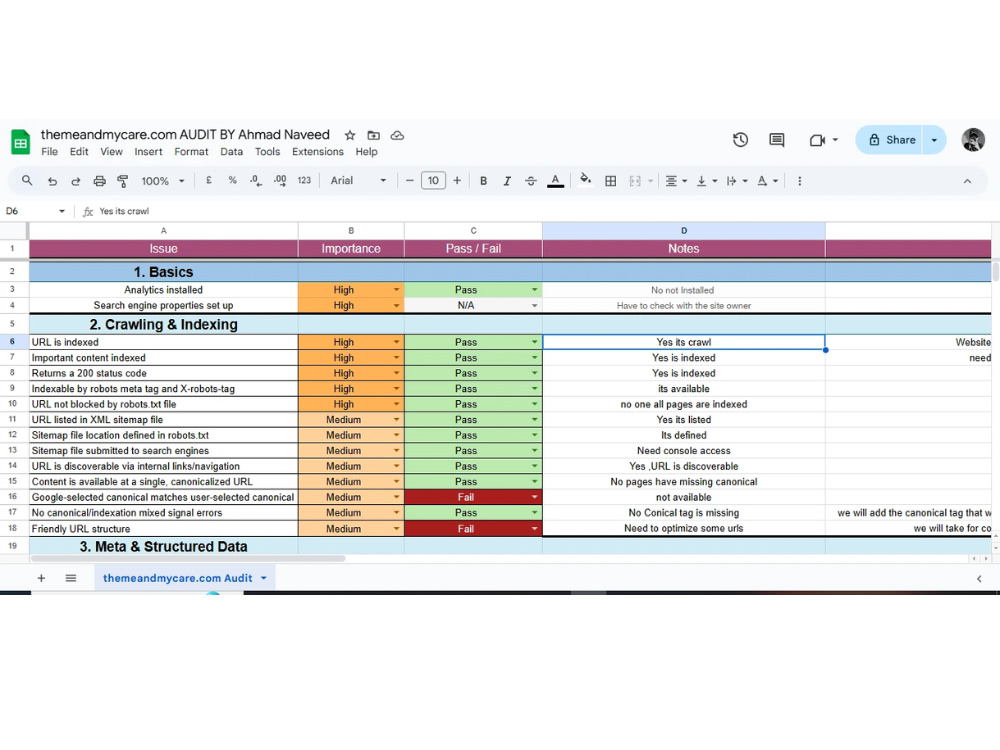Click the video call camera icon
Screen dimensions: 1000x750
coord(817,140)
